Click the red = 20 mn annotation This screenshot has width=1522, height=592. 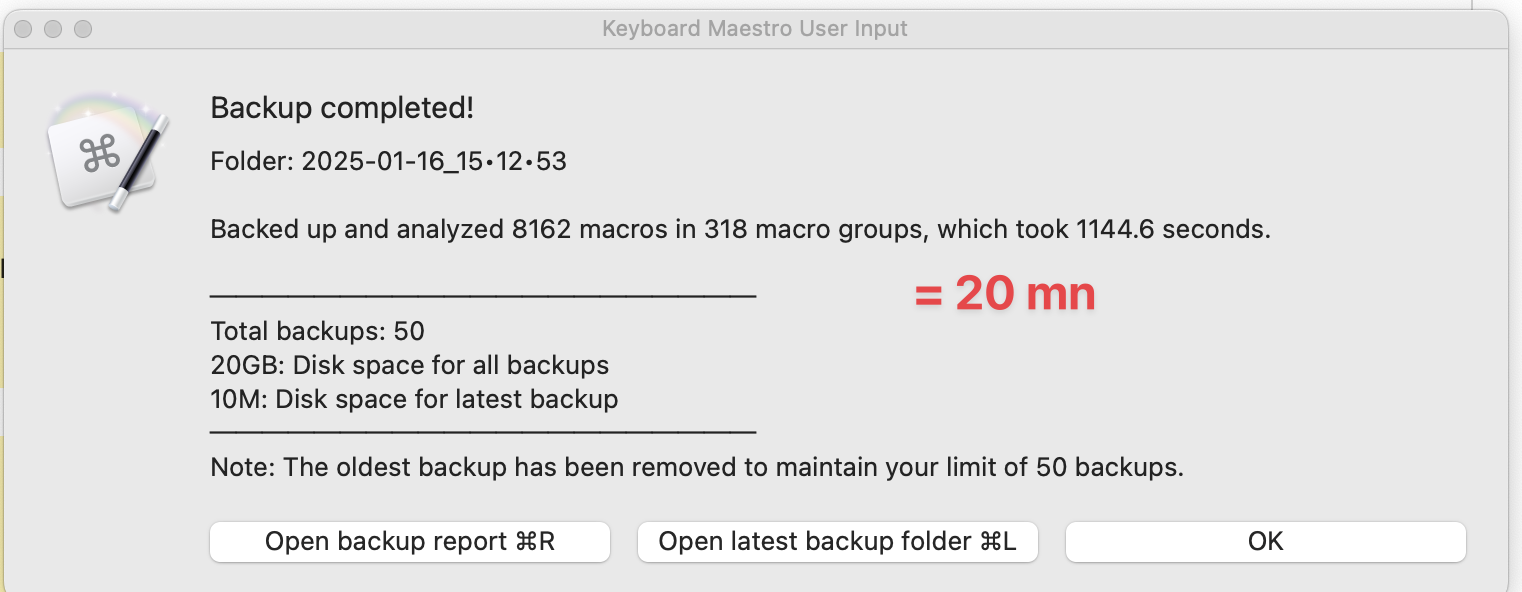[1005, 293]
